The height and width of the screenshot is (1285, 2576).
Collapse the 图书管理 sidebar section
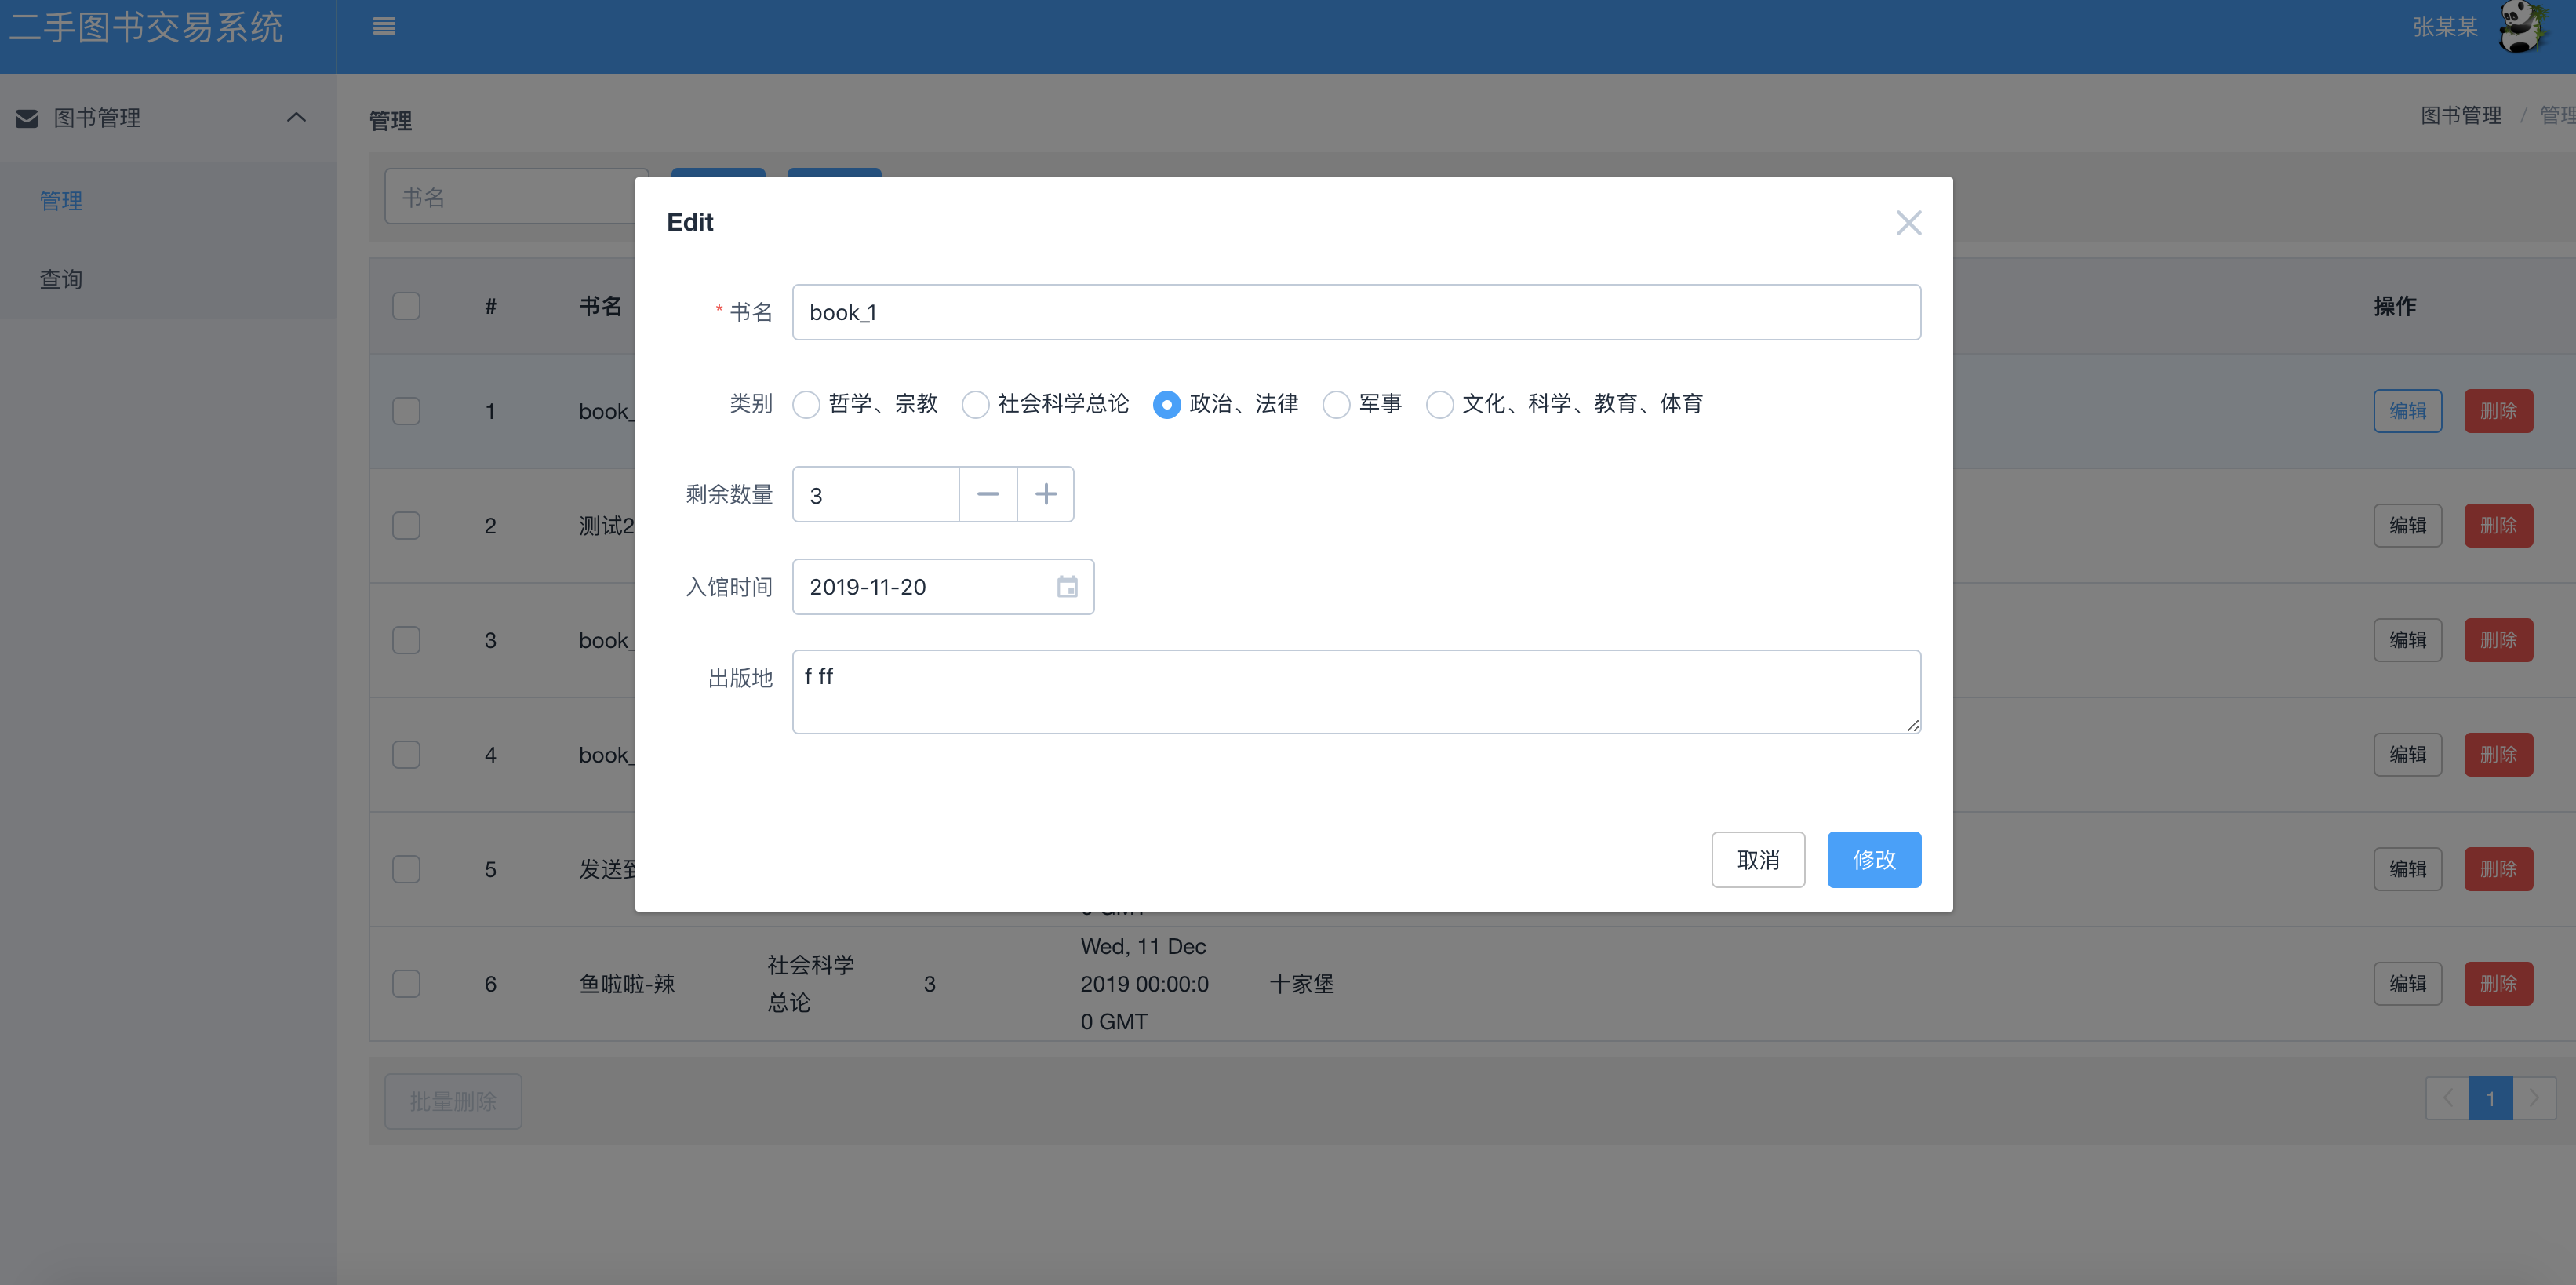tap(295, 117)
